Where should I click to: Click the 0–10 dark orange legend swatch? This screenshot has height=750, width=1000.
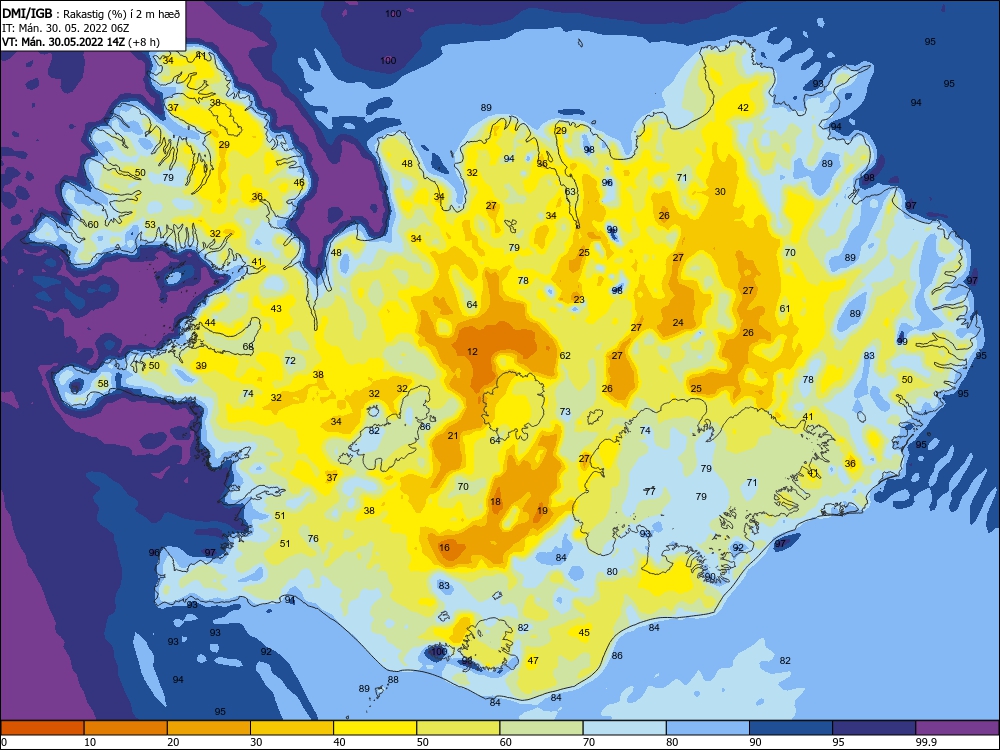[42, 728]
